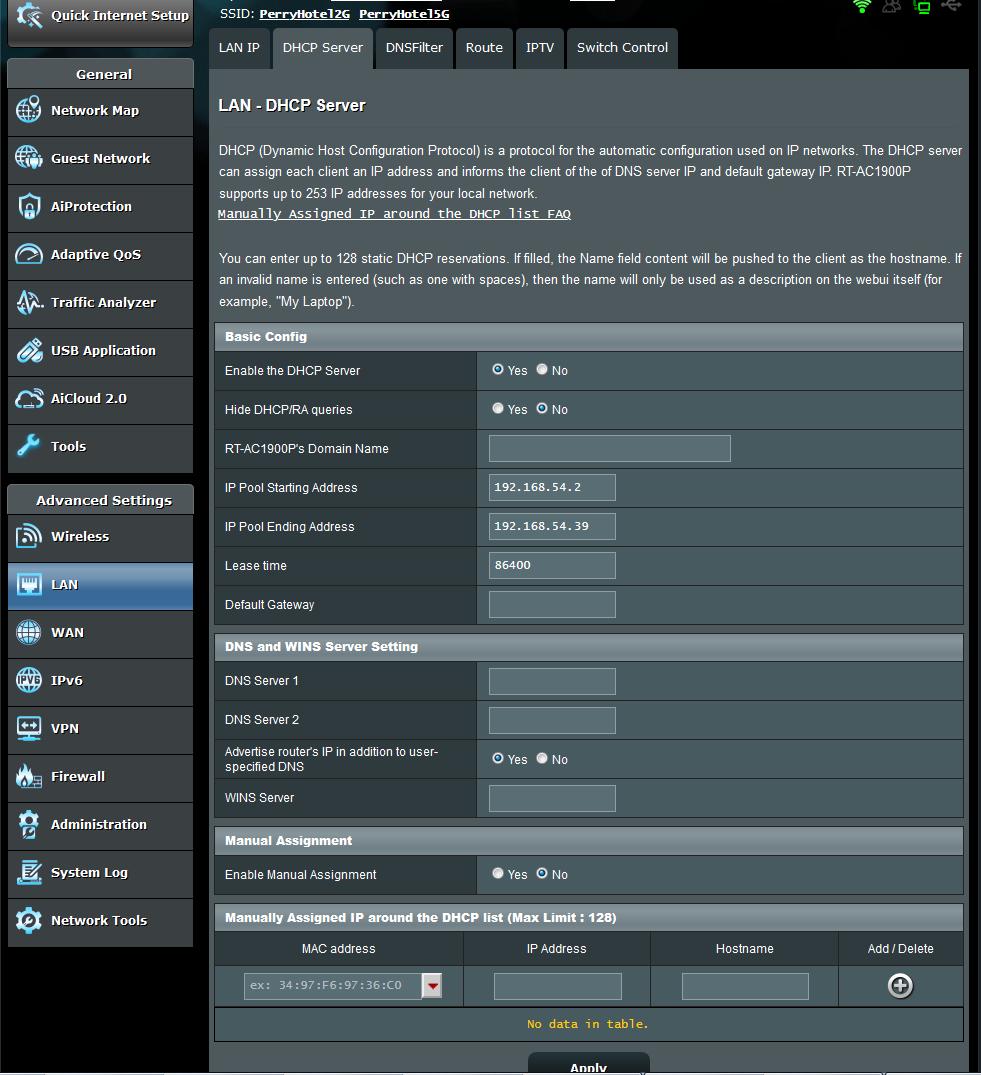Image resolution: width=981 pixels, height=1075 pixels.
Task: Select No for Enable Manual Assignment
Action: click(542, 873)
